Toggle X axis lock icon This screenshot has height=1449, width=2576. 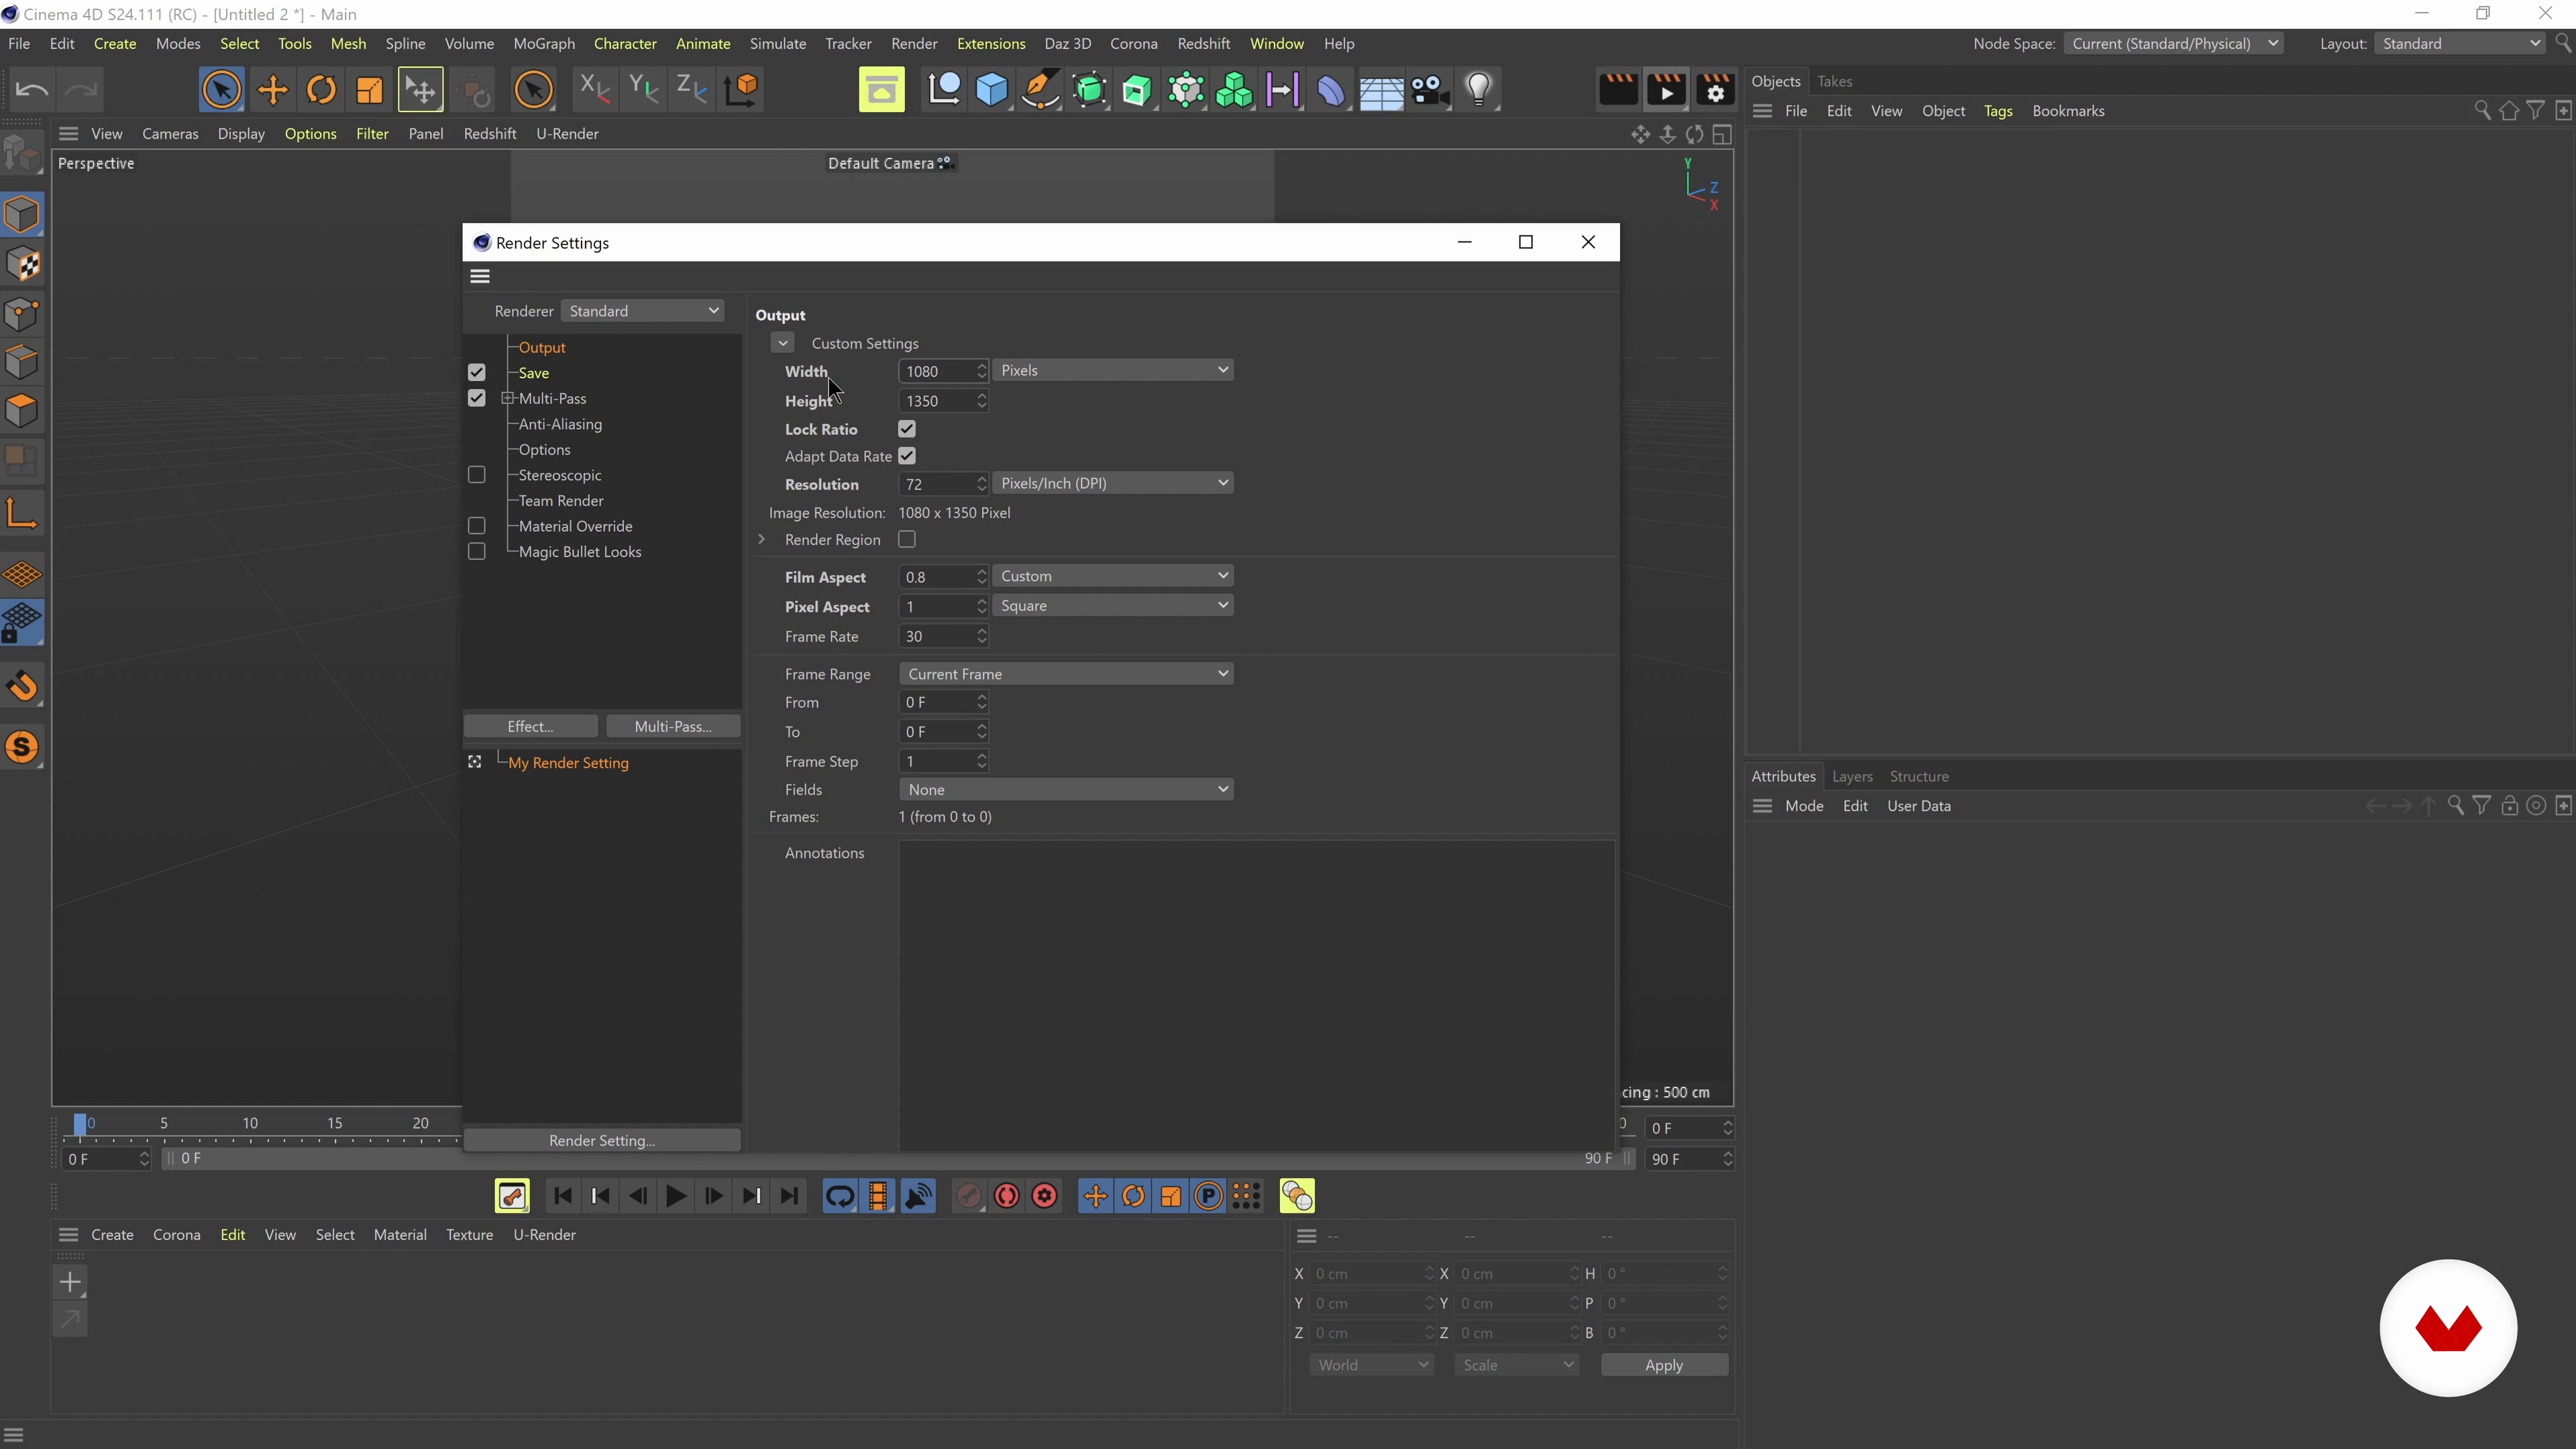595,90
